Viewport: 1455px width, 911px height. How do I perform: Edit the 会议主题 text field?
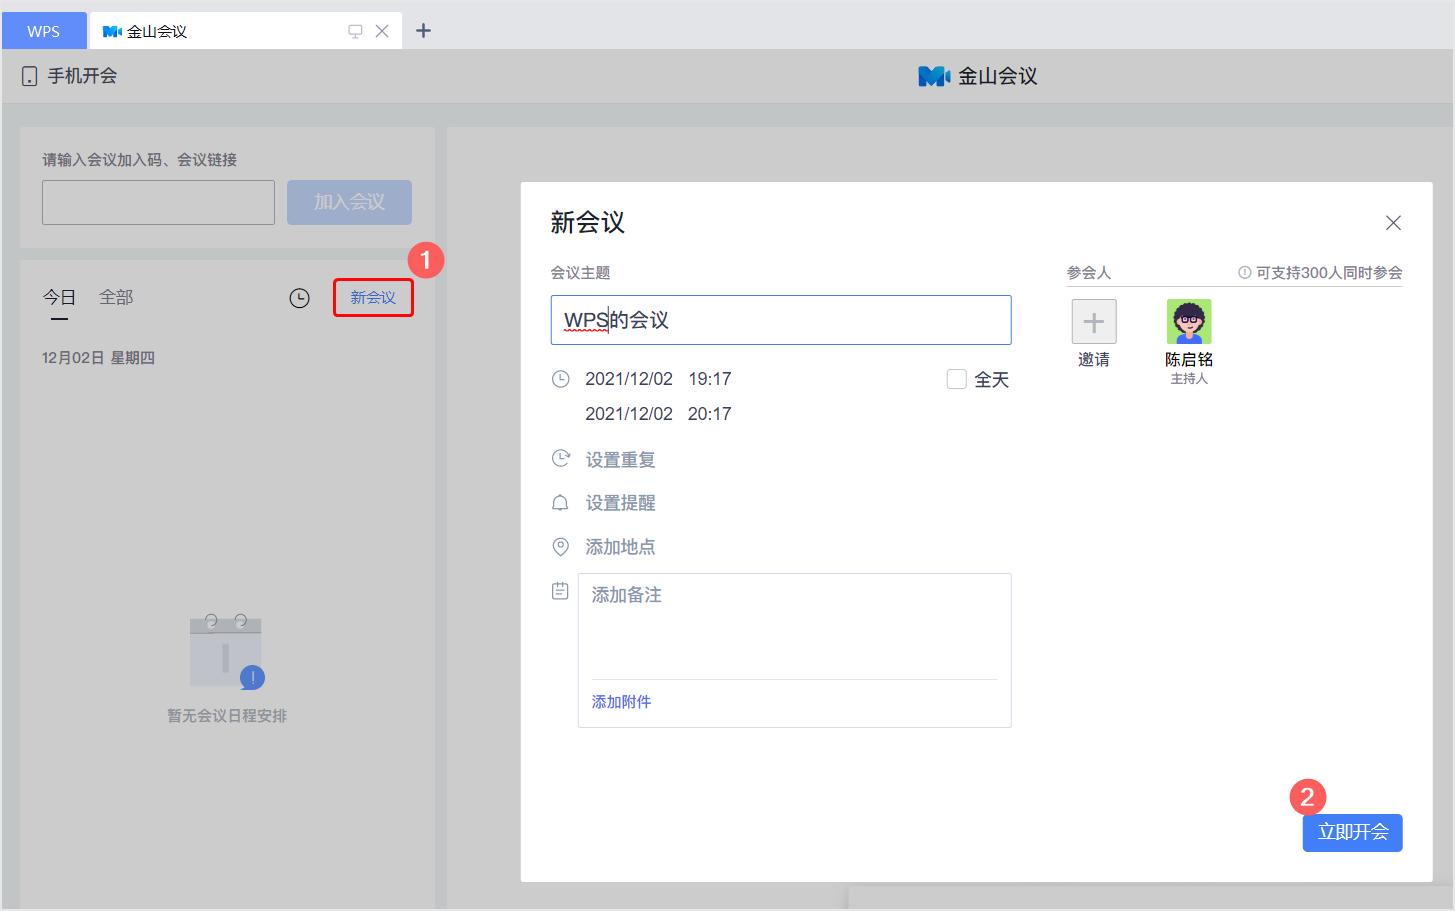tap(781, 320)
